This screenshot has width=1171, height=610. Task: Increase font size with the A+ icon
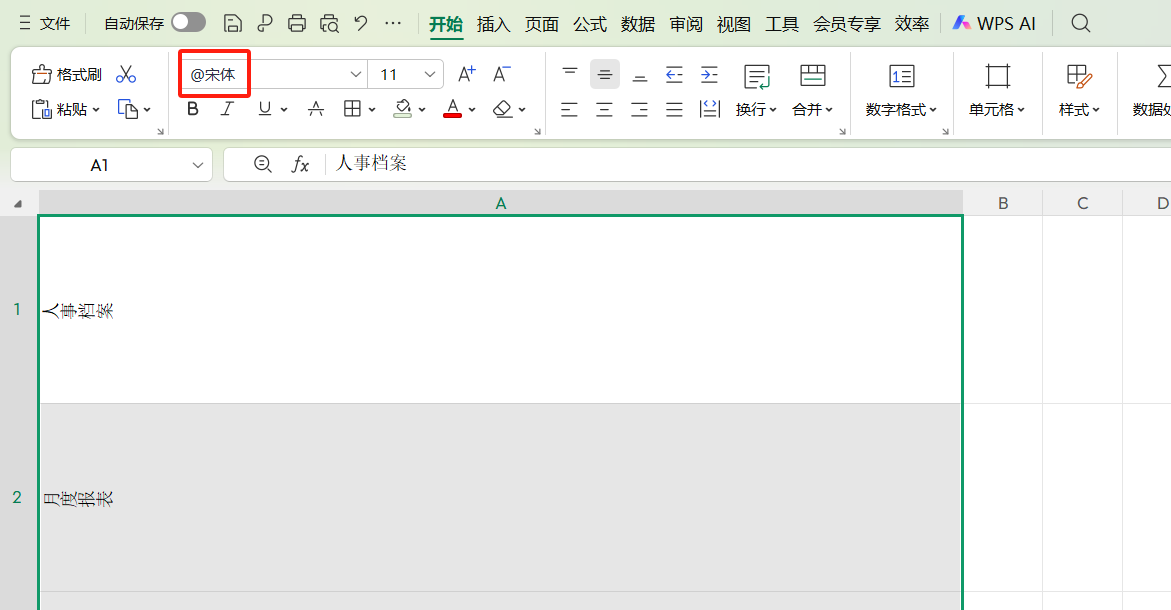tap(466, 74)
